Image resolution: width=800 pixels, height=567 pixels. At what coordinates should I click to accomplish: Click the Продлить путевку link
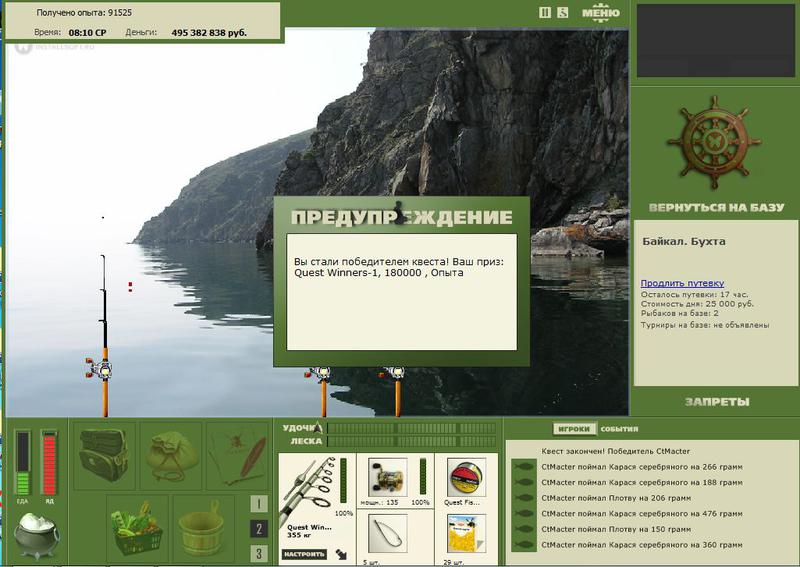coord(682,283)
